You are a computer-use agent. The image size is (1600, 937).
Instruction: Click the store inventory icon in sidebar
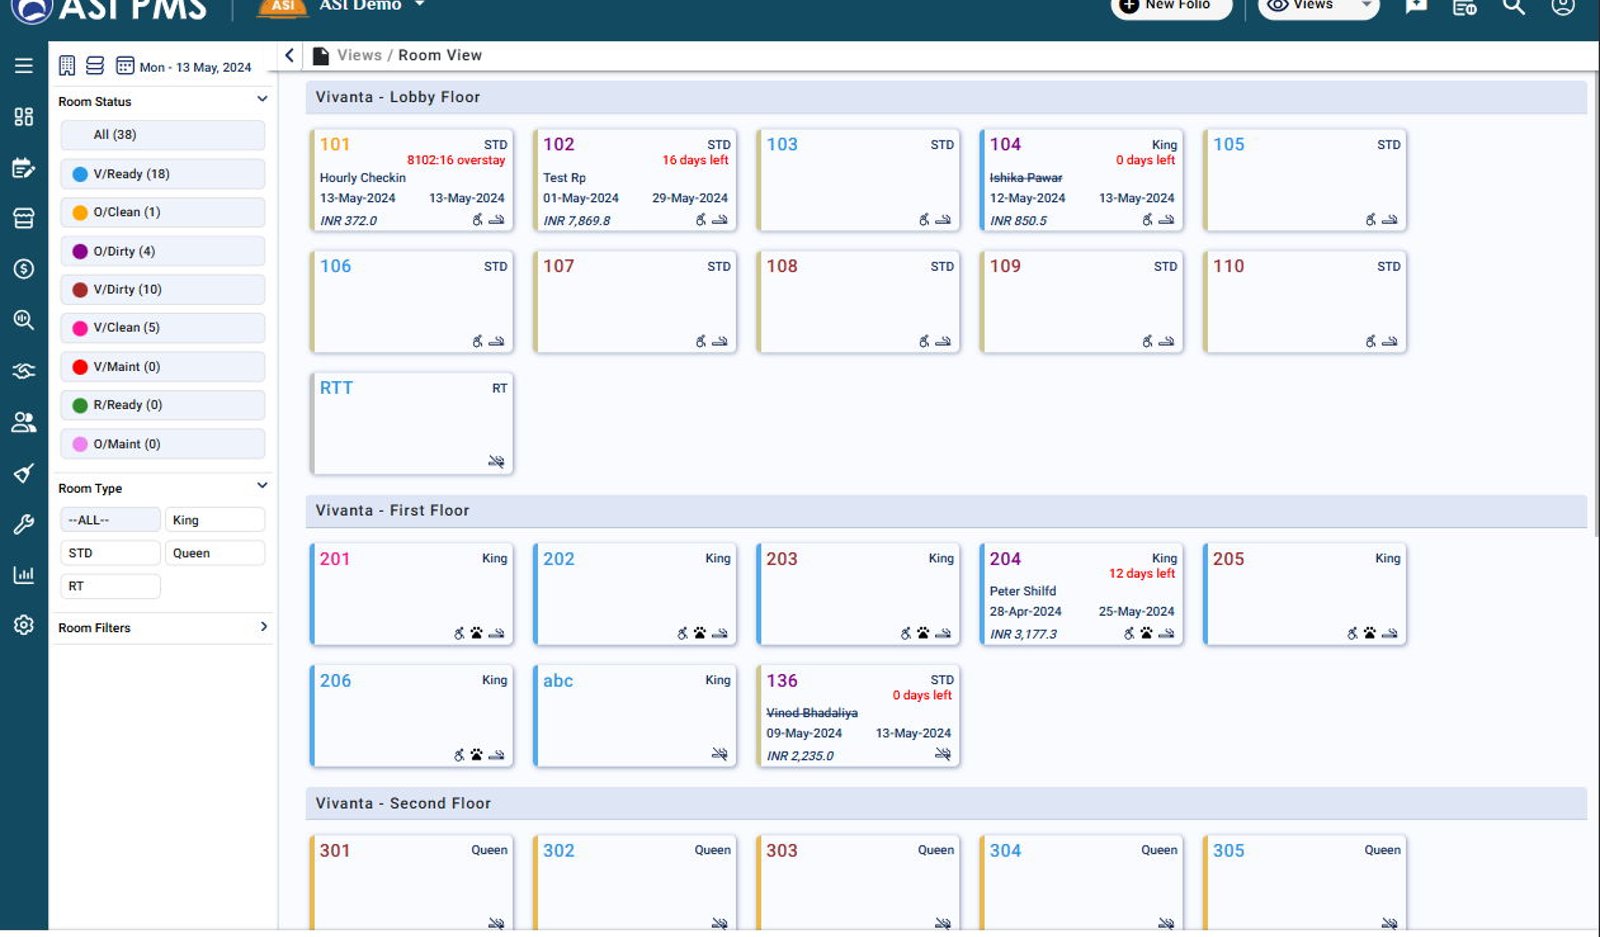coord(24,218)
